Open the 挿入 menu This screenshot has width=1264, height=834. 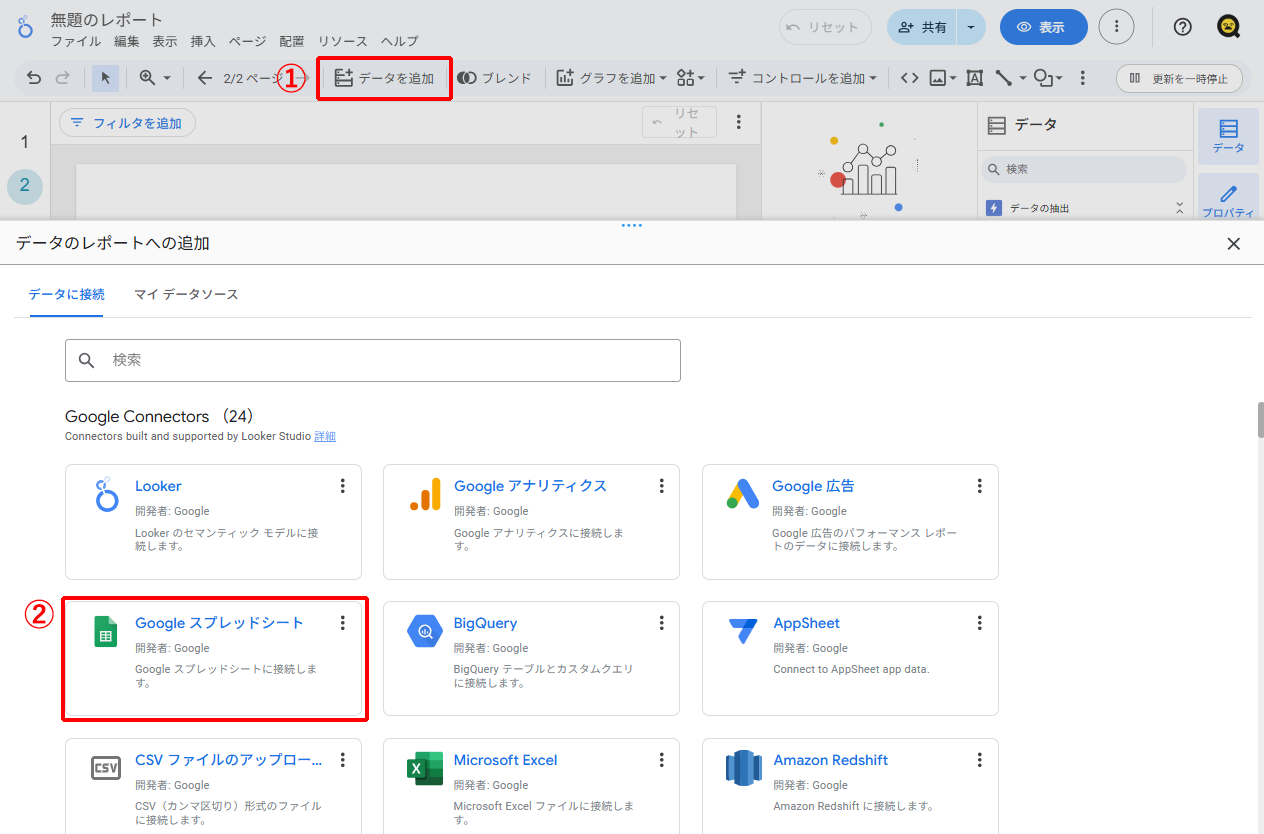click(x=203, y=41)
